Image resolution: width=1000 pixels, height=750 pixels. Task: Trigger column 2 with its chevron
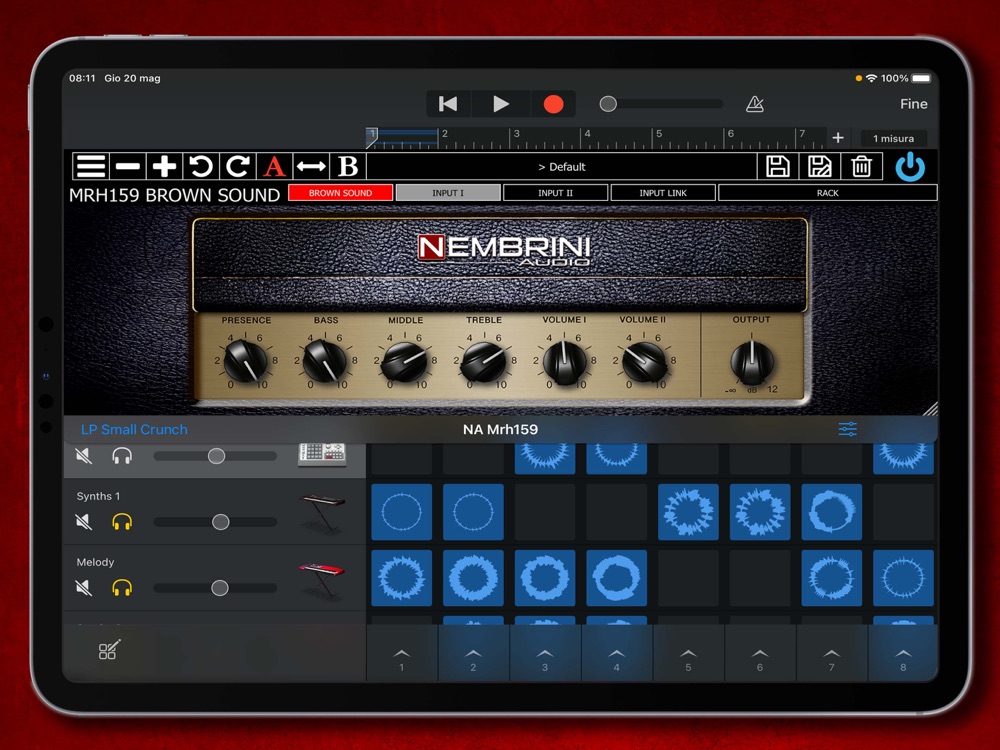473,654
